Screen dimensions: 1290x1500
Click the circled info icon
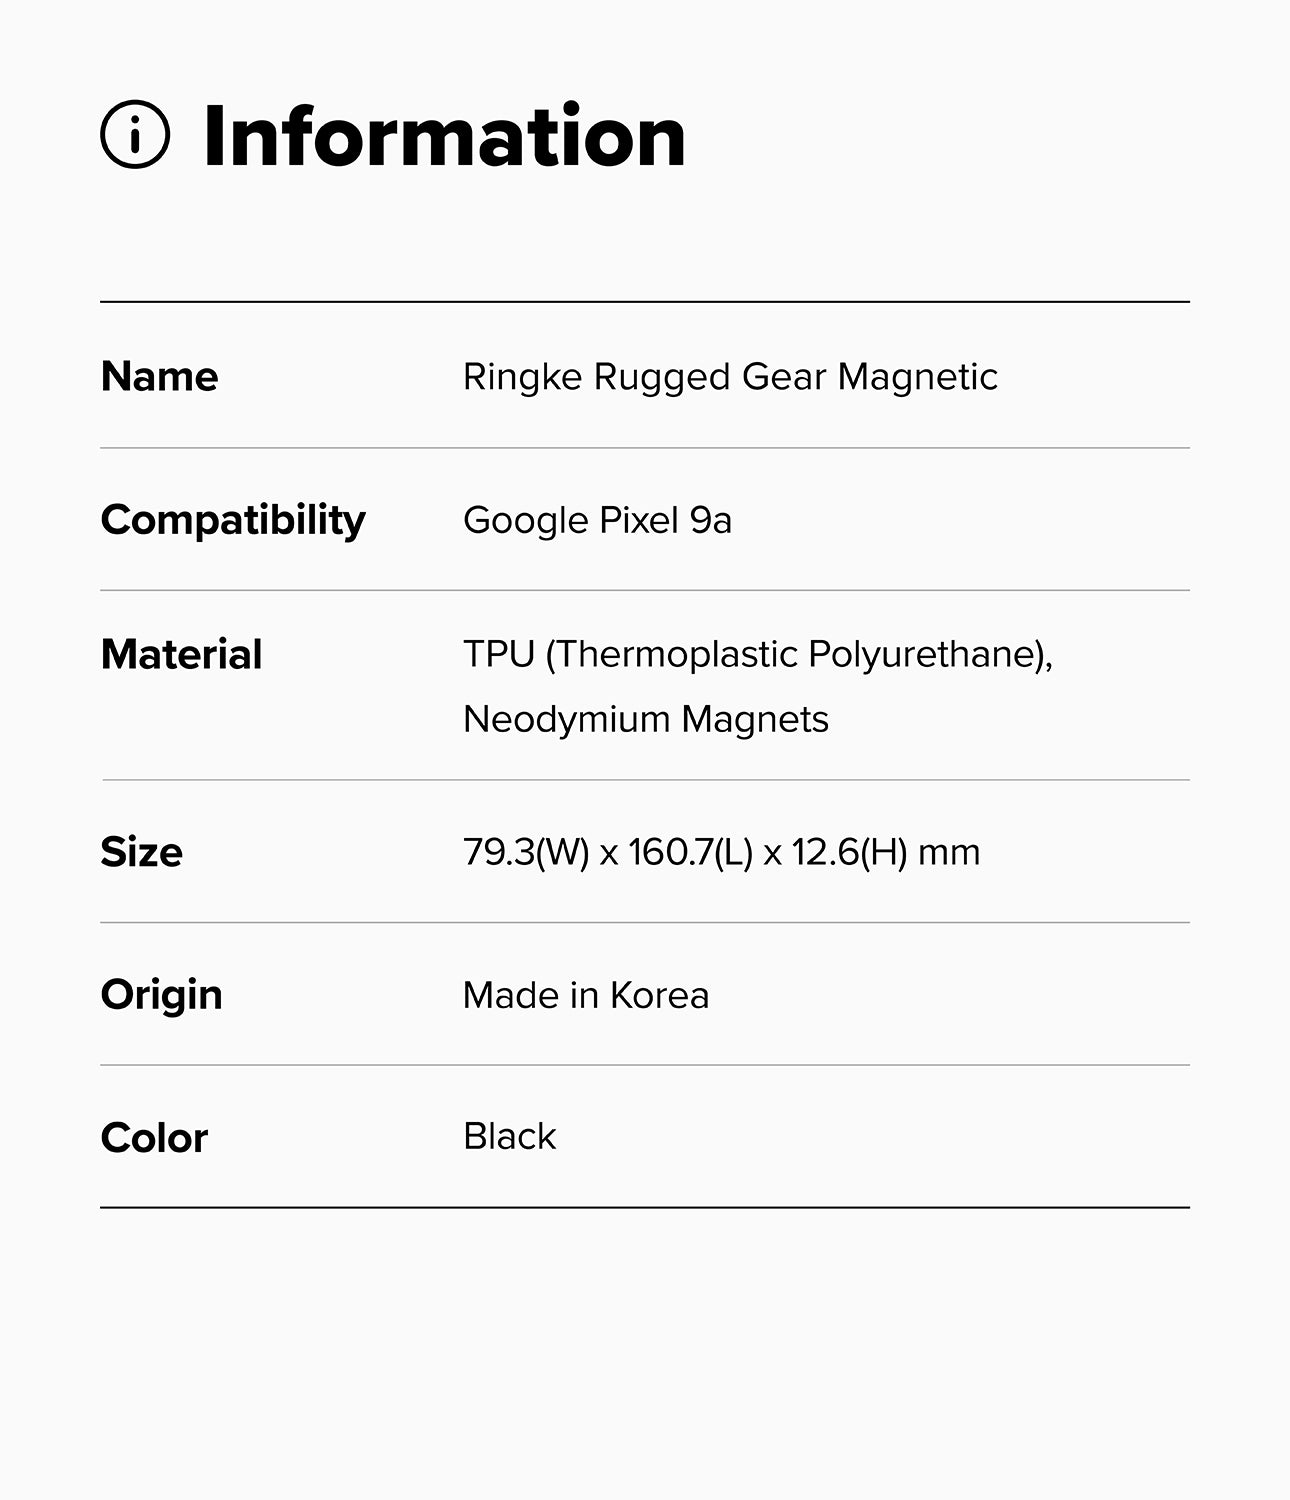point(135,135)
